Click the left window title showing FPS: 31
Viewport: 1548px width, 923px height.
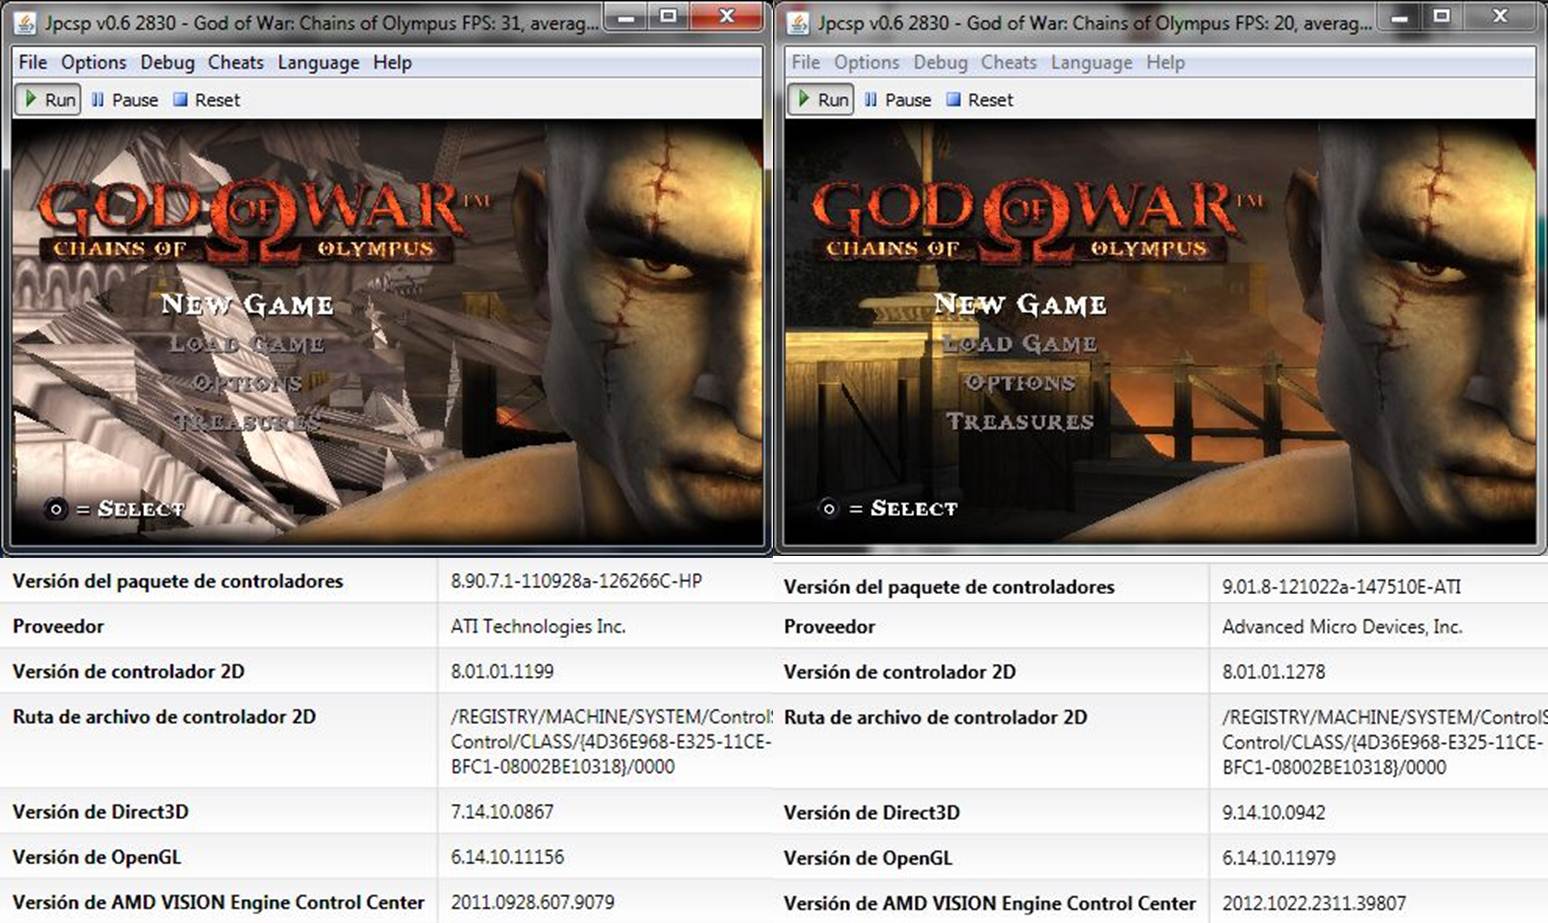coord(322,22)
